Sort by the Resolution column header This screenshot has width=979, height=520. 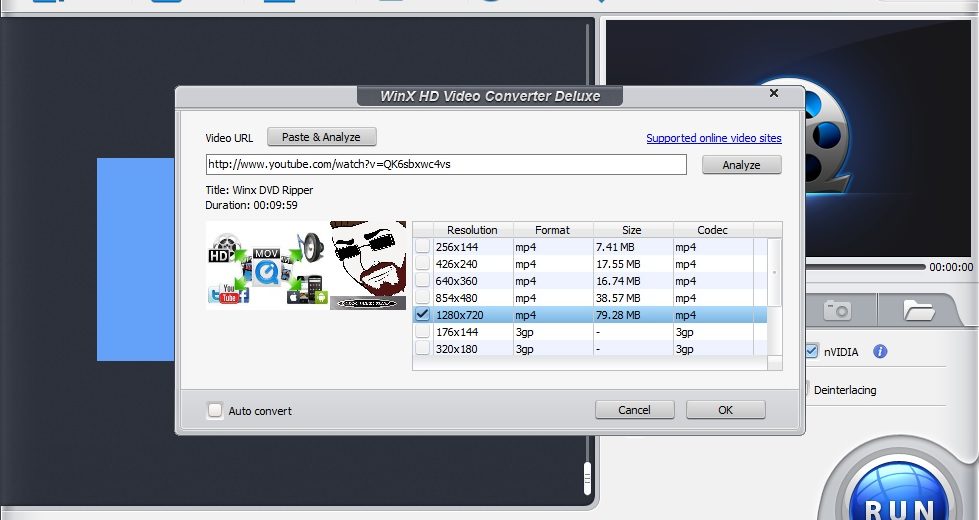coord(473,230)
